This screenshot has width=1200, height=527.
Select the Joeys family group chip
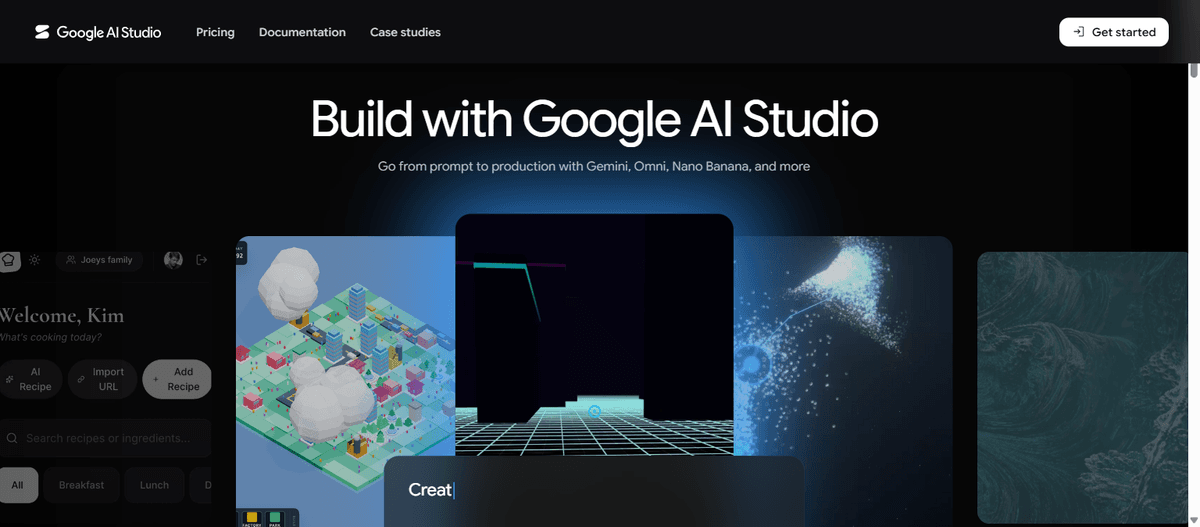99,260
